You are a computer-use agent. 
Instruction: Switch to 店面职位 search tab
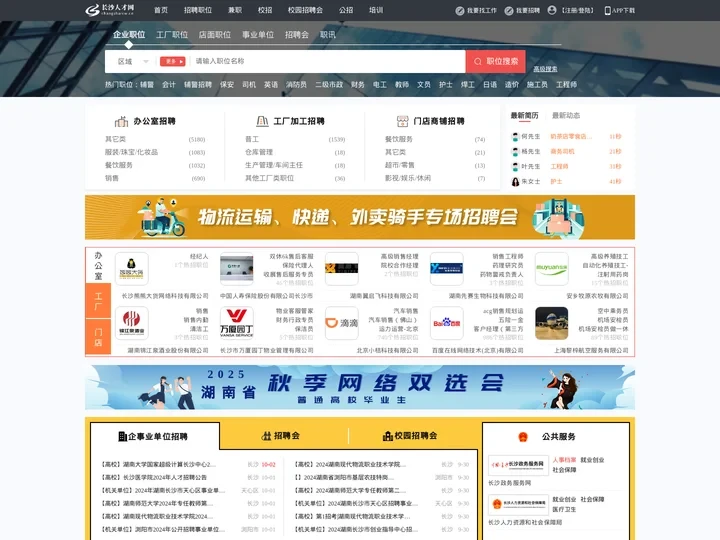[214, 34]
